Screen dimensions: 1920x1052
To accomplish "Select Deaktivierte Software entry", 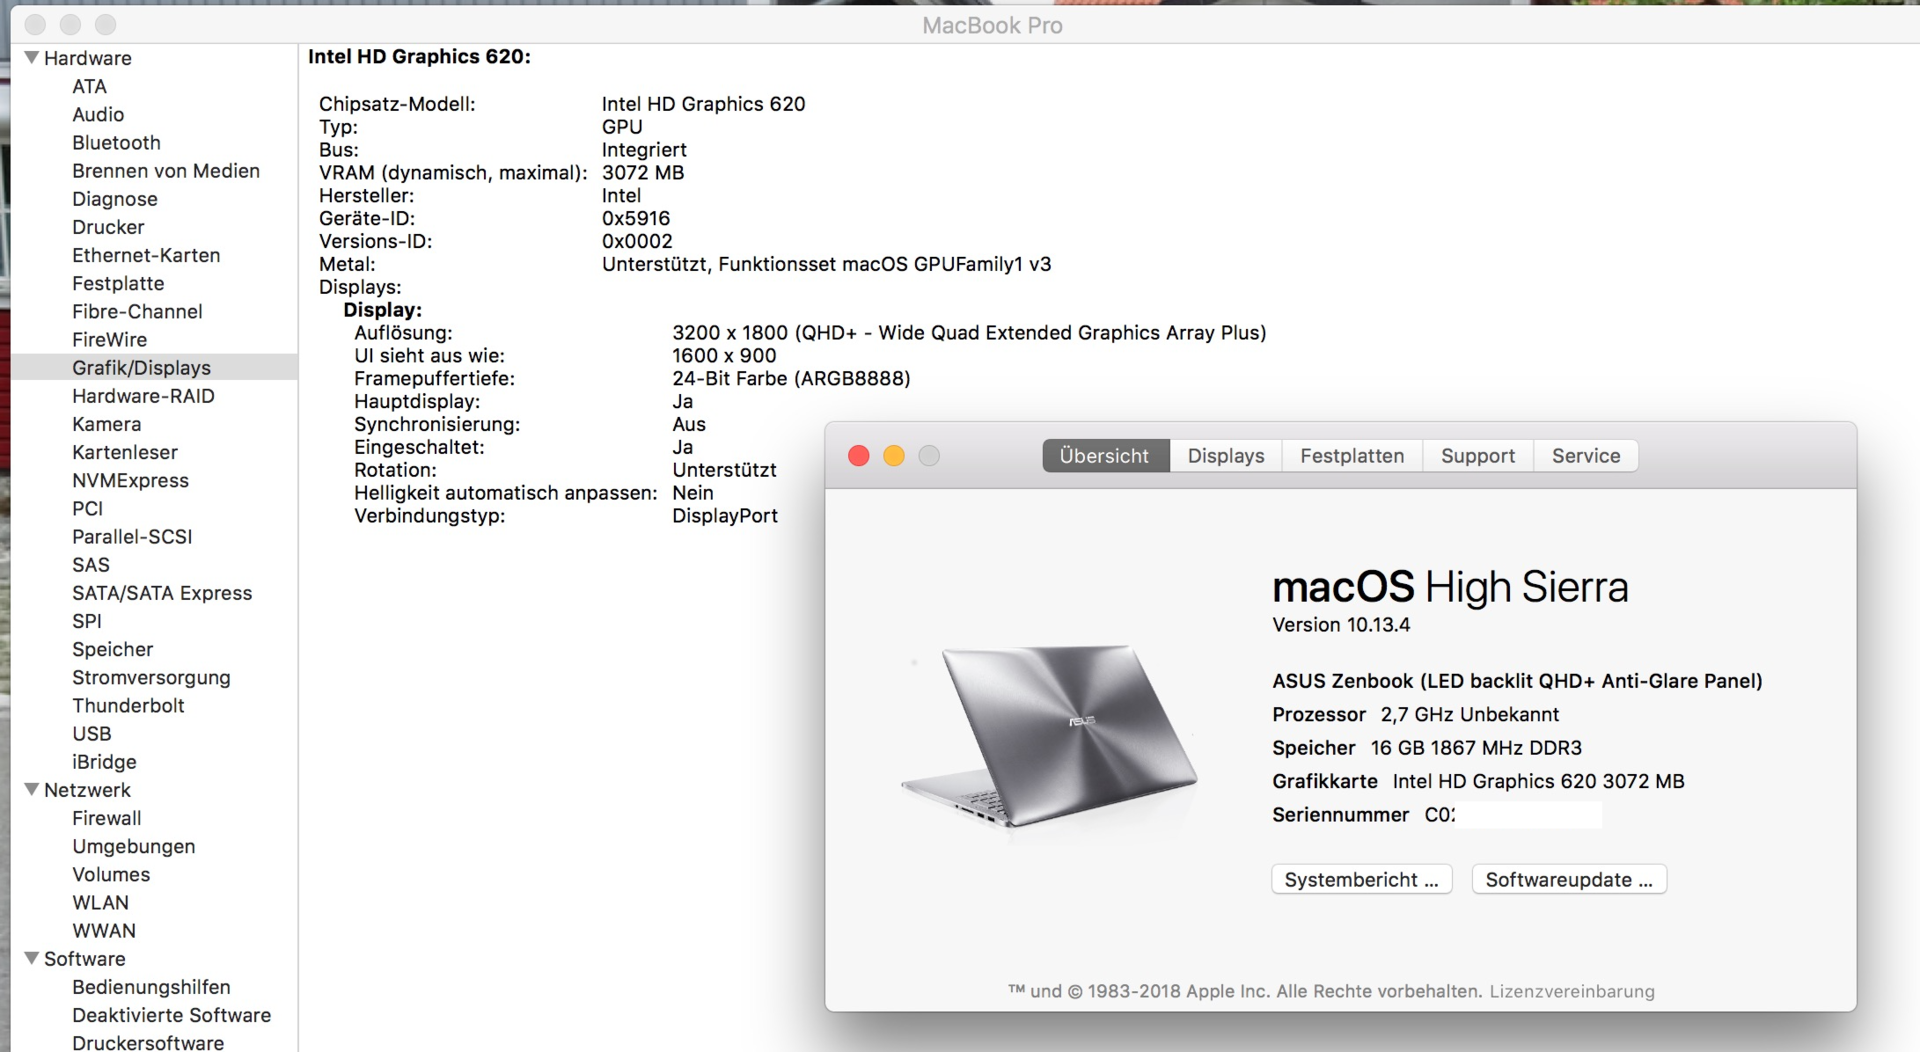I will tap(171, 1015).
